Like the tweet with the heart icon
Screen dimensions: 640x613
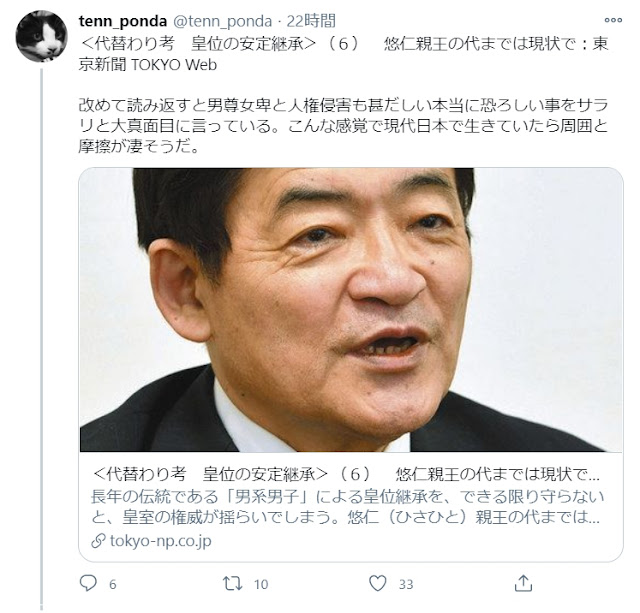378,583
